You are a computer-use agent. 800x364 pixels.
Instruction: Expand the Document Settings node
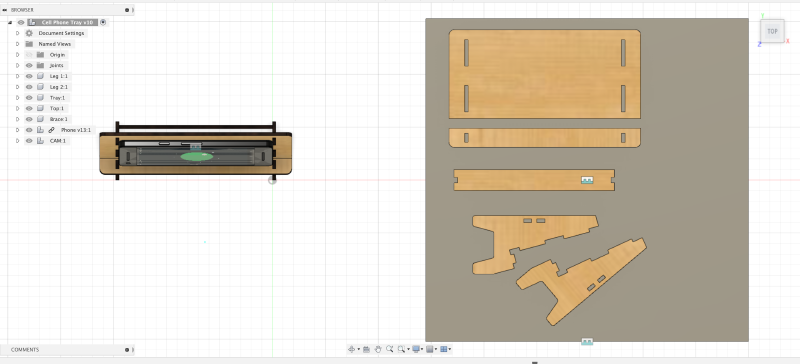(x=17, y=33)
